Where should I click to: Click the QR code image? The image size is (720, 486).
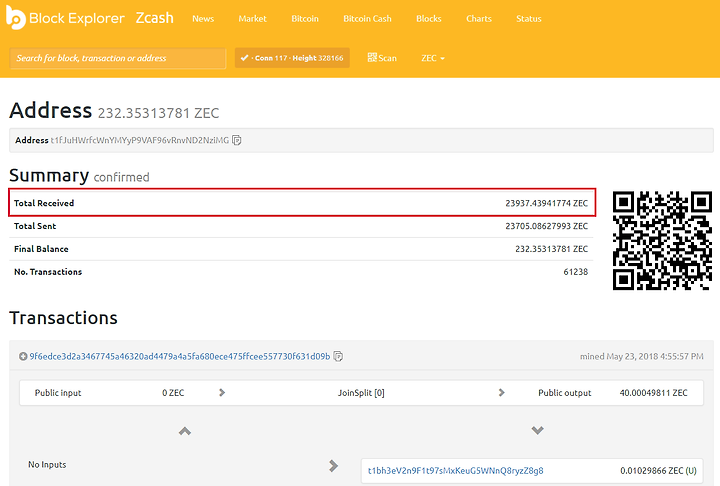(662, 241)
